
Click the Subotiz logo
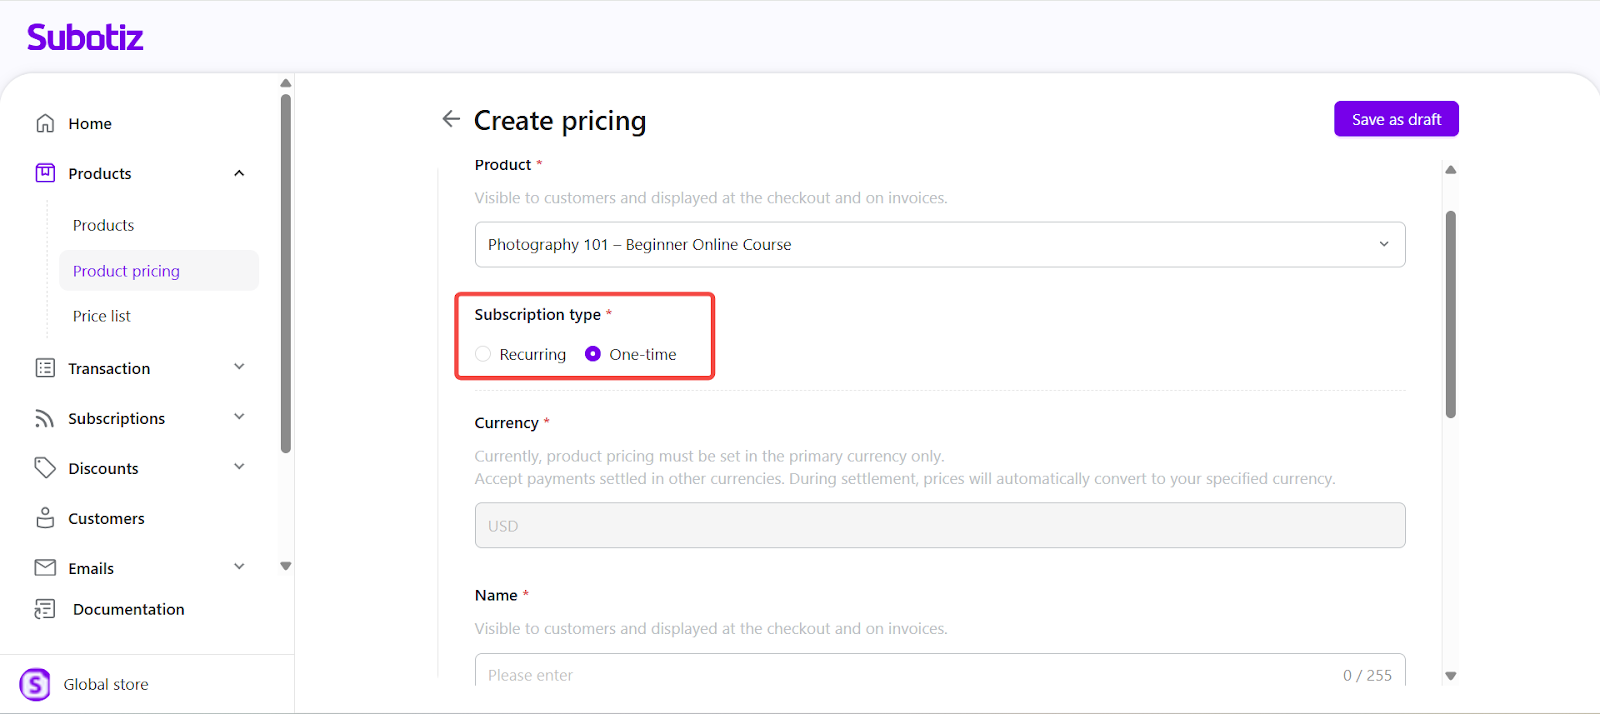pos(85,38)
